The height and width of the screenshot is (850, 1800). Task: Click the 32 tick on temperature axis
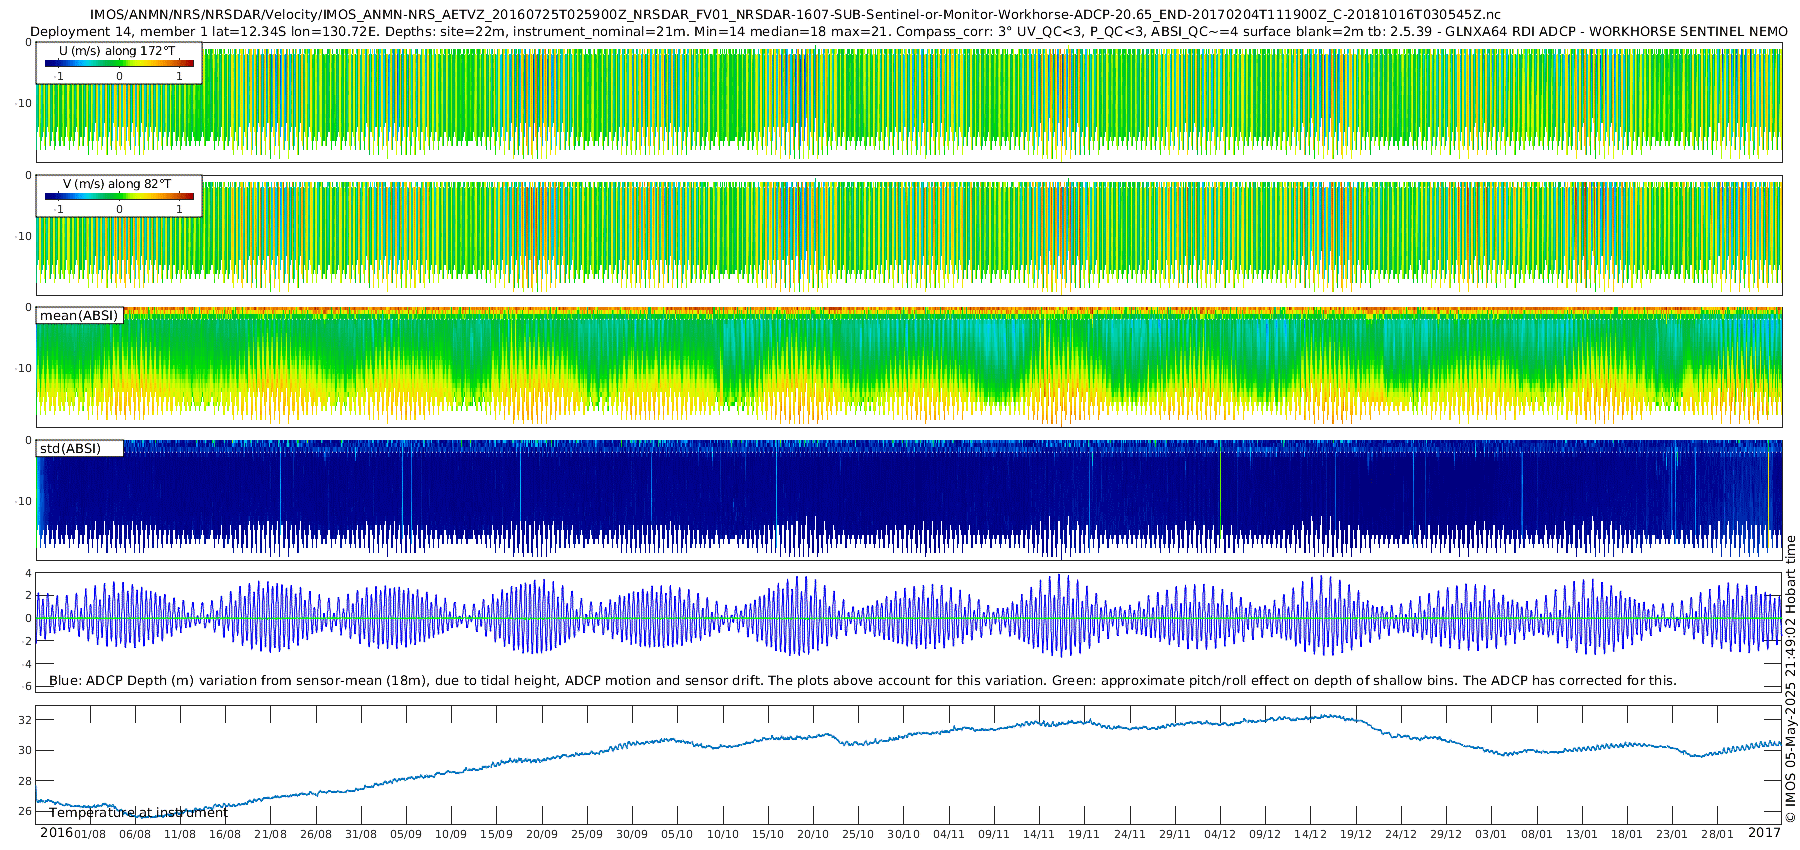pyautogui.click(x=26, y=720)
